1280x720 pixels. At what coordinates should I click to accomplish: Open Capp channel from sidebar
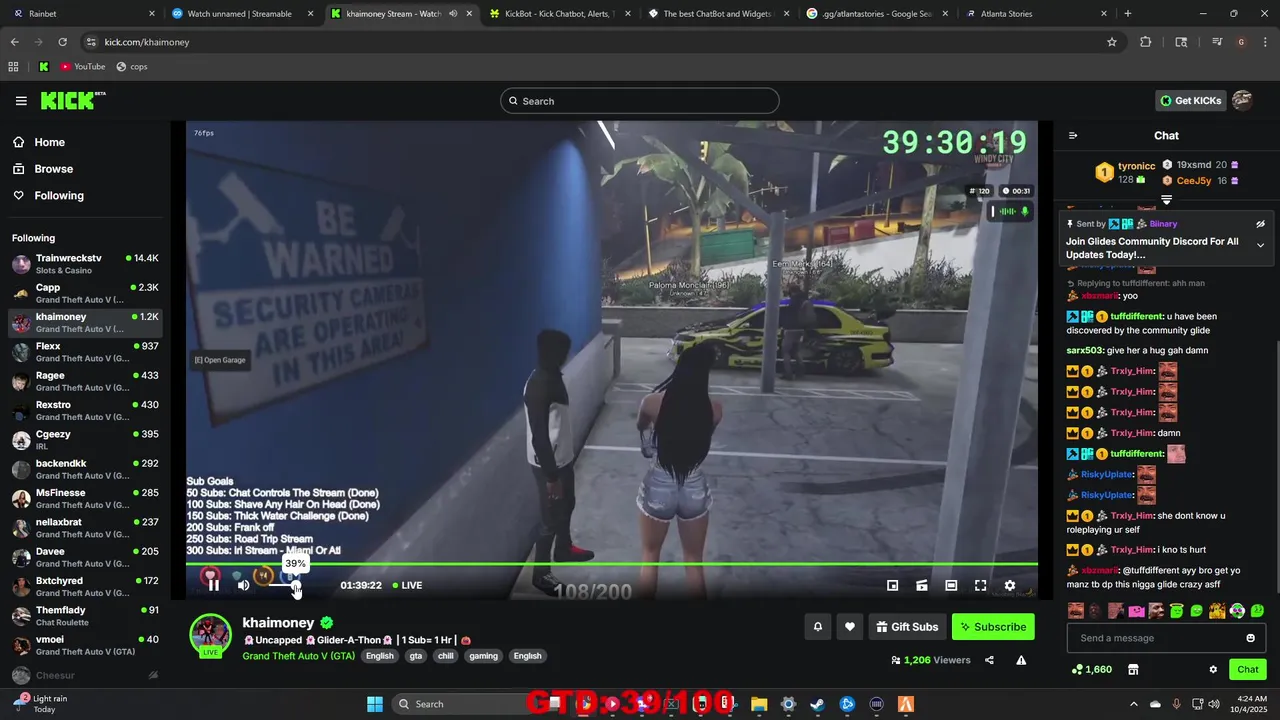(x=85, y=293)
